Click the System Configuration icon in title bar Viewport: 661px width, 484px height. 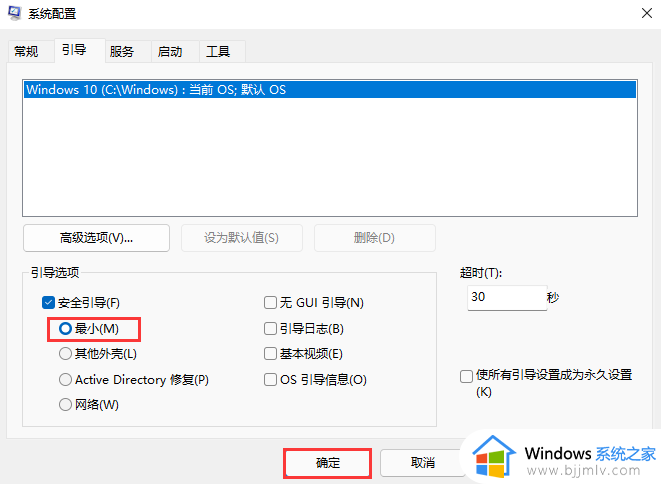[14, 13]
